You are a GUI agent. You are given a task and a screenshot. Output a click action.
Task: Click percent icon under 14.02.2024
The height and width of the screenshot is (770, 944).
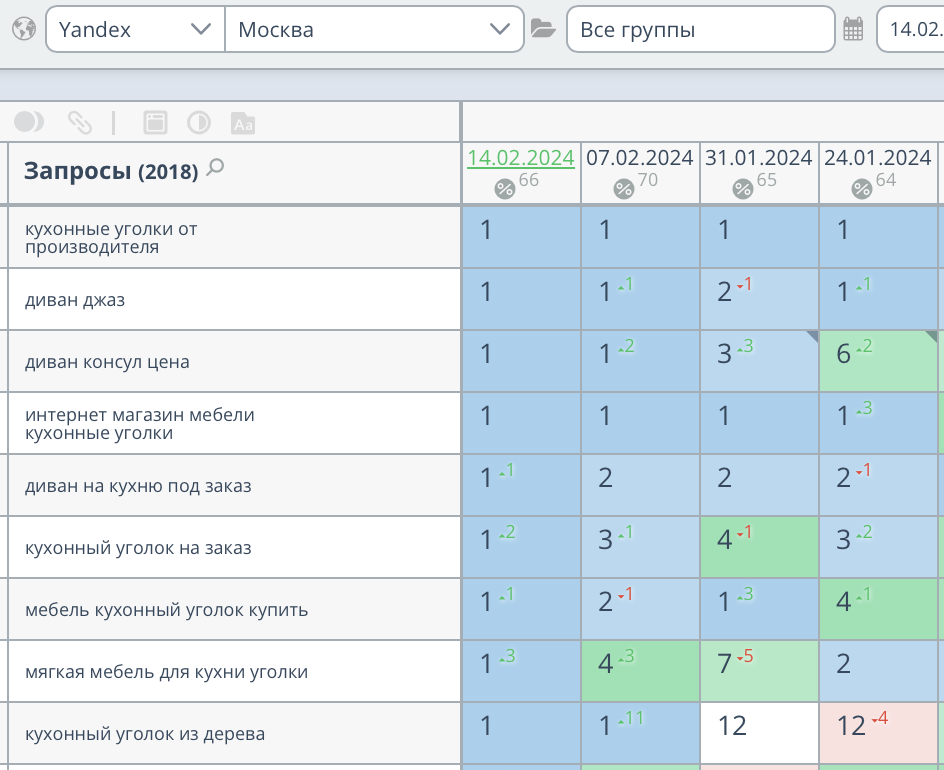pos(505,188)
